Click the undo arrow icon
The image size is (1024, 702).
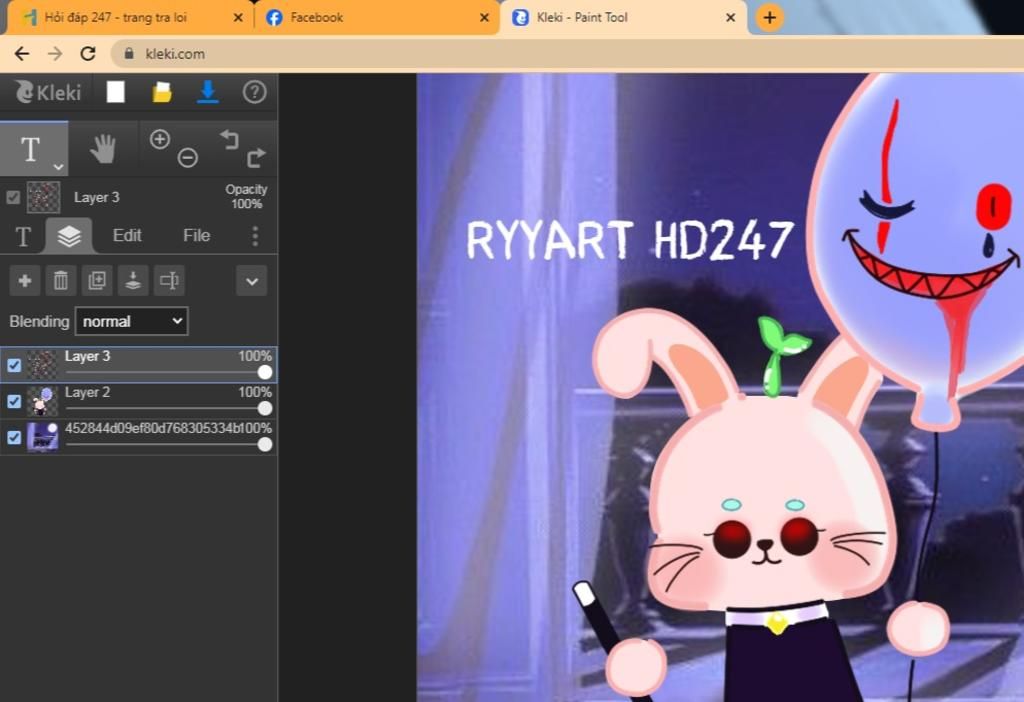230,139
